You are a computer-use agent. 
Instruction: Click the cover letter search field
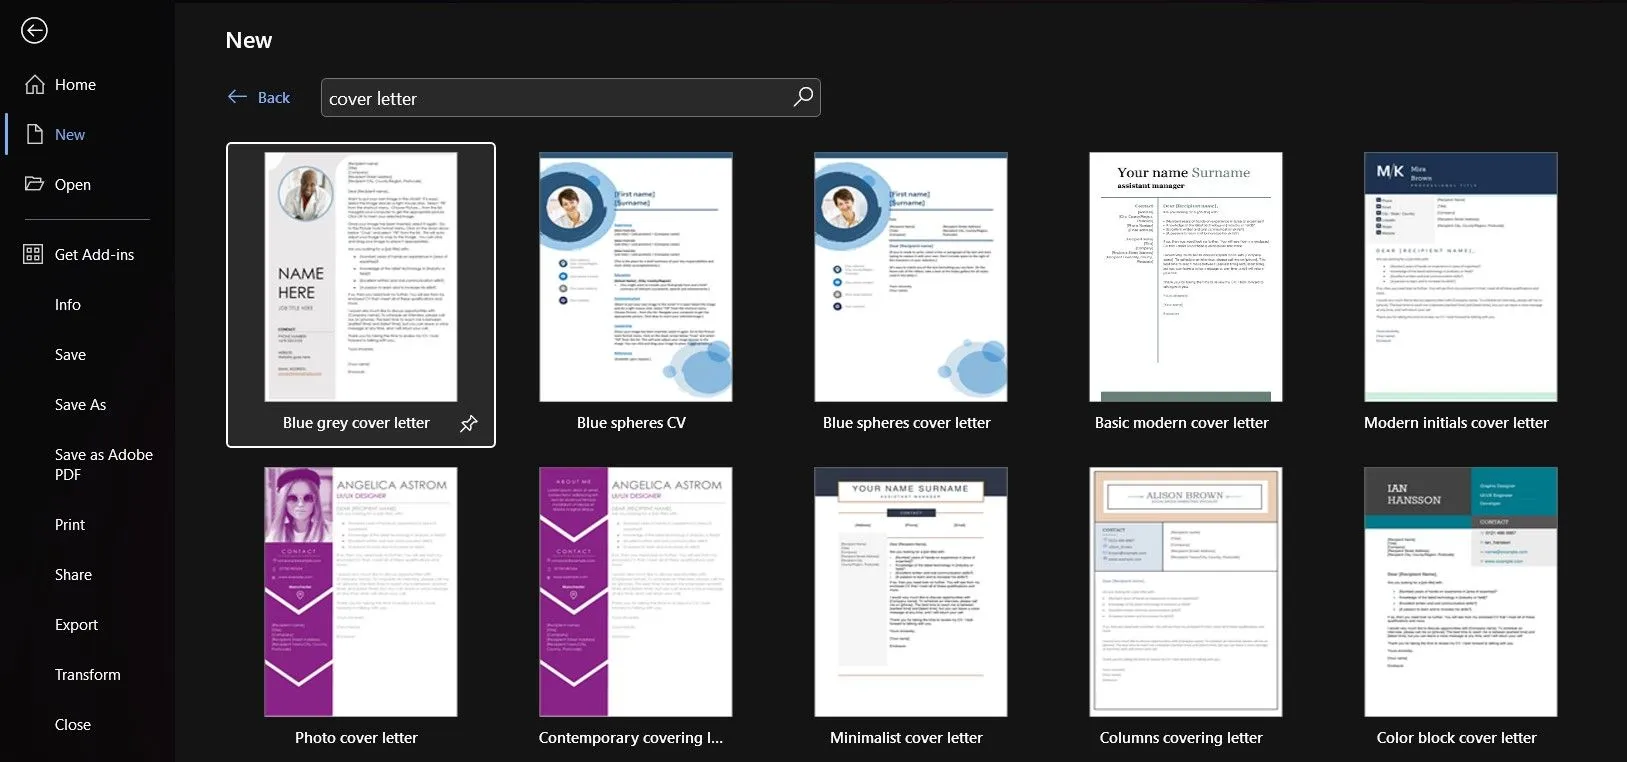click(555, 98)
